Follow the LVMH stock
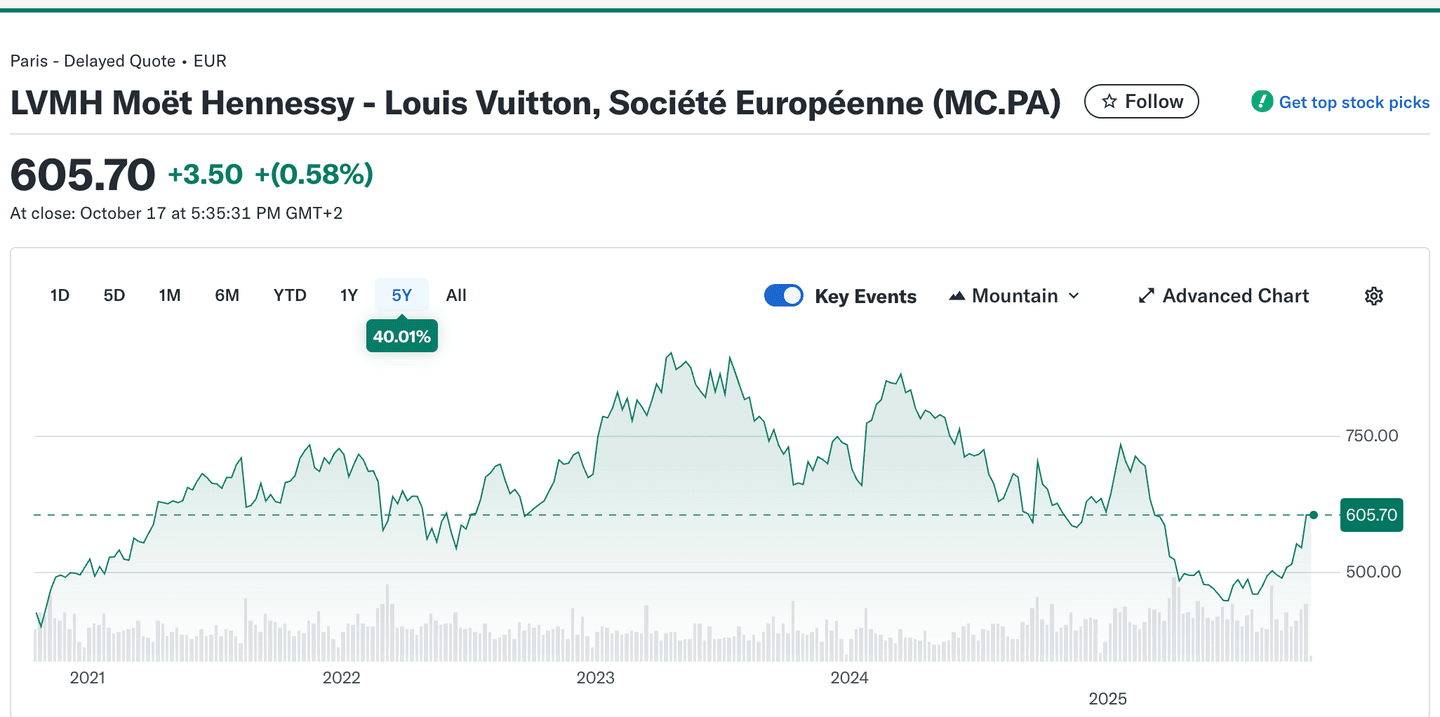The image size is (1440, 717). coord(1142,102)
